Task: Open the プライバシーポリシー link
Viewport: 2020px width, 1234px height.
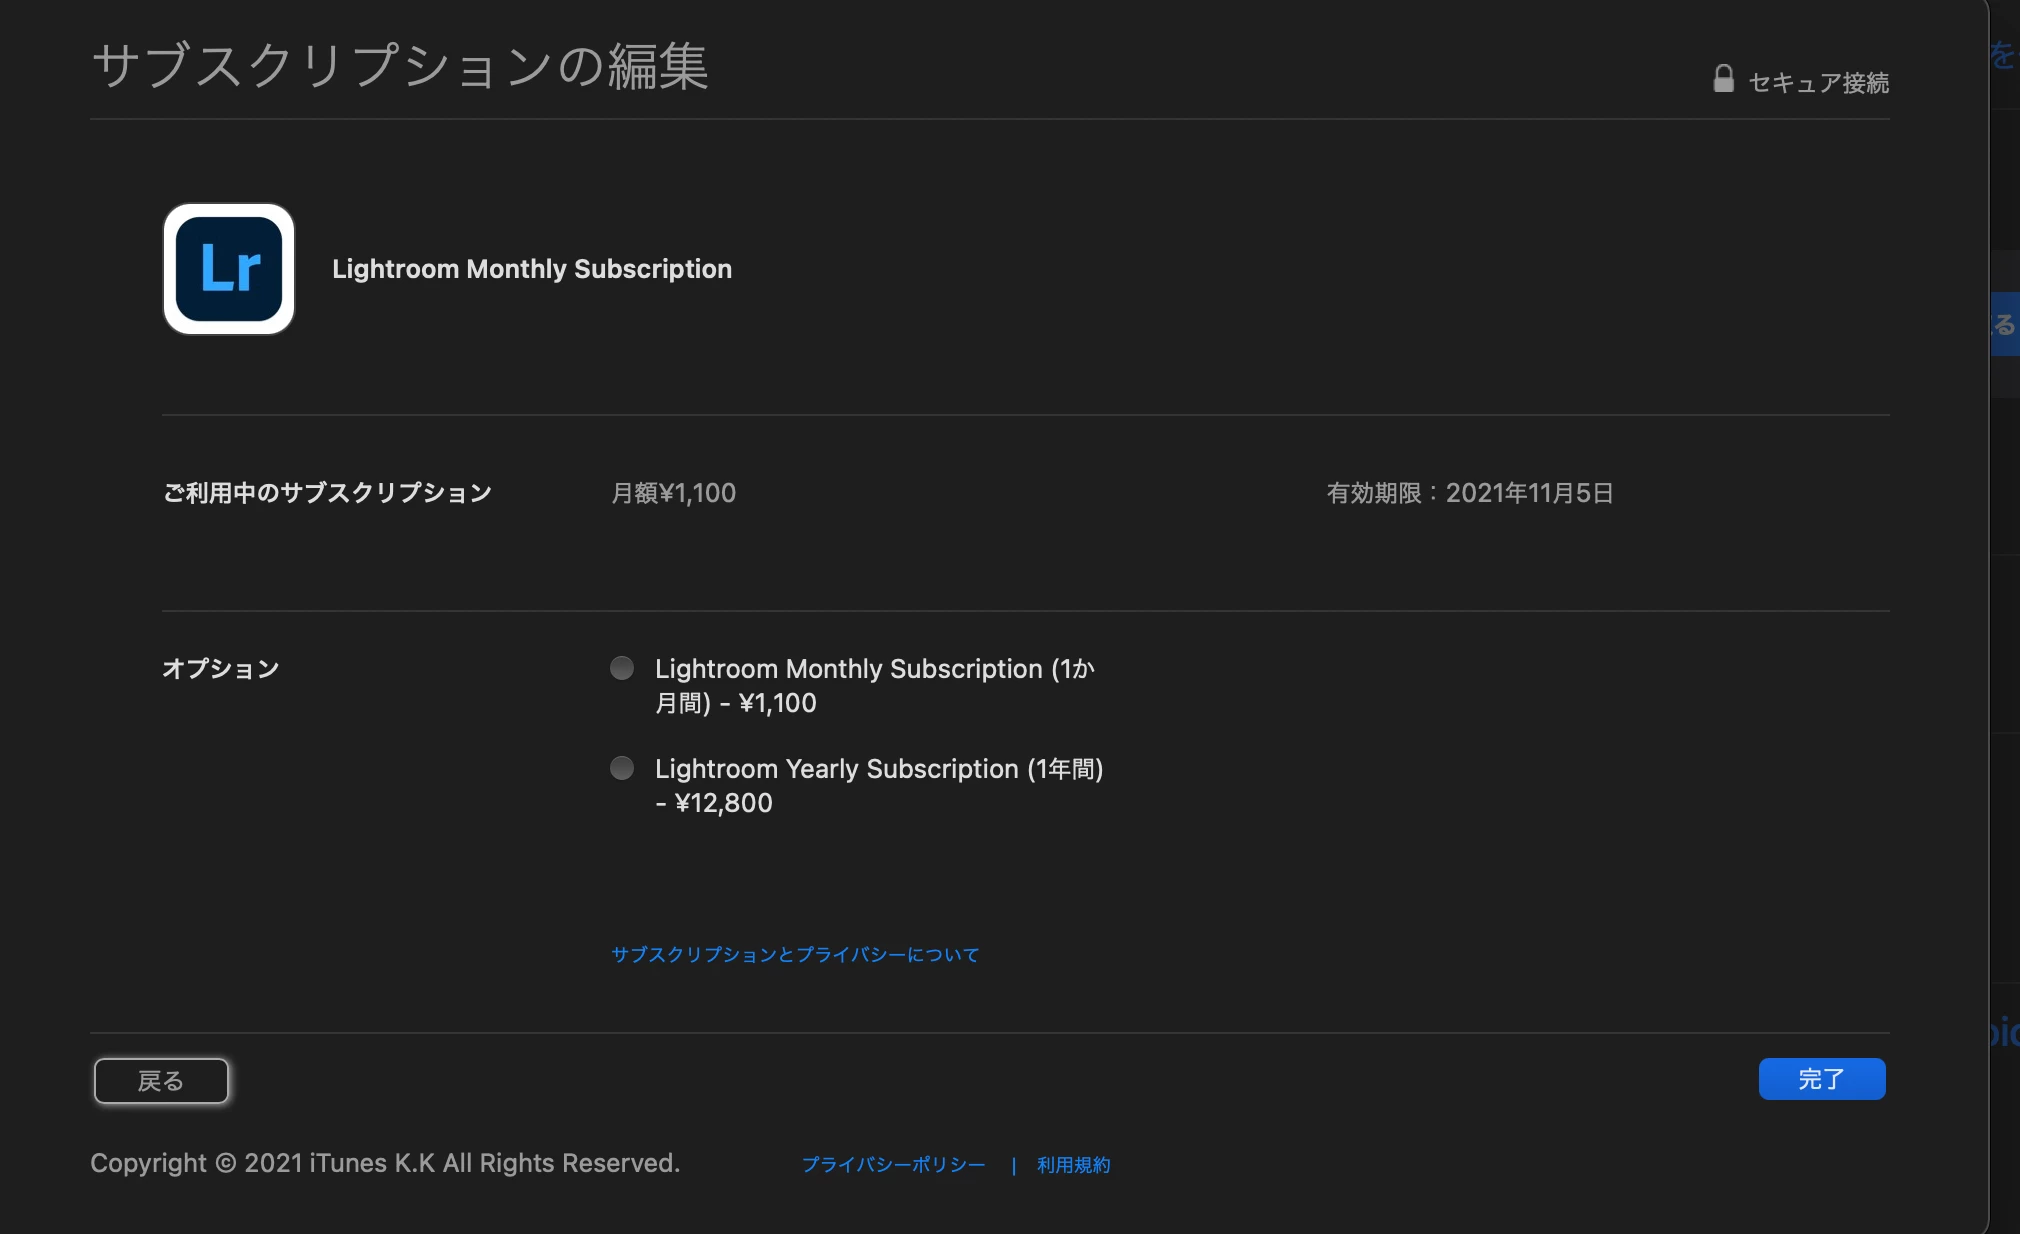Action: pos(893,1165)
